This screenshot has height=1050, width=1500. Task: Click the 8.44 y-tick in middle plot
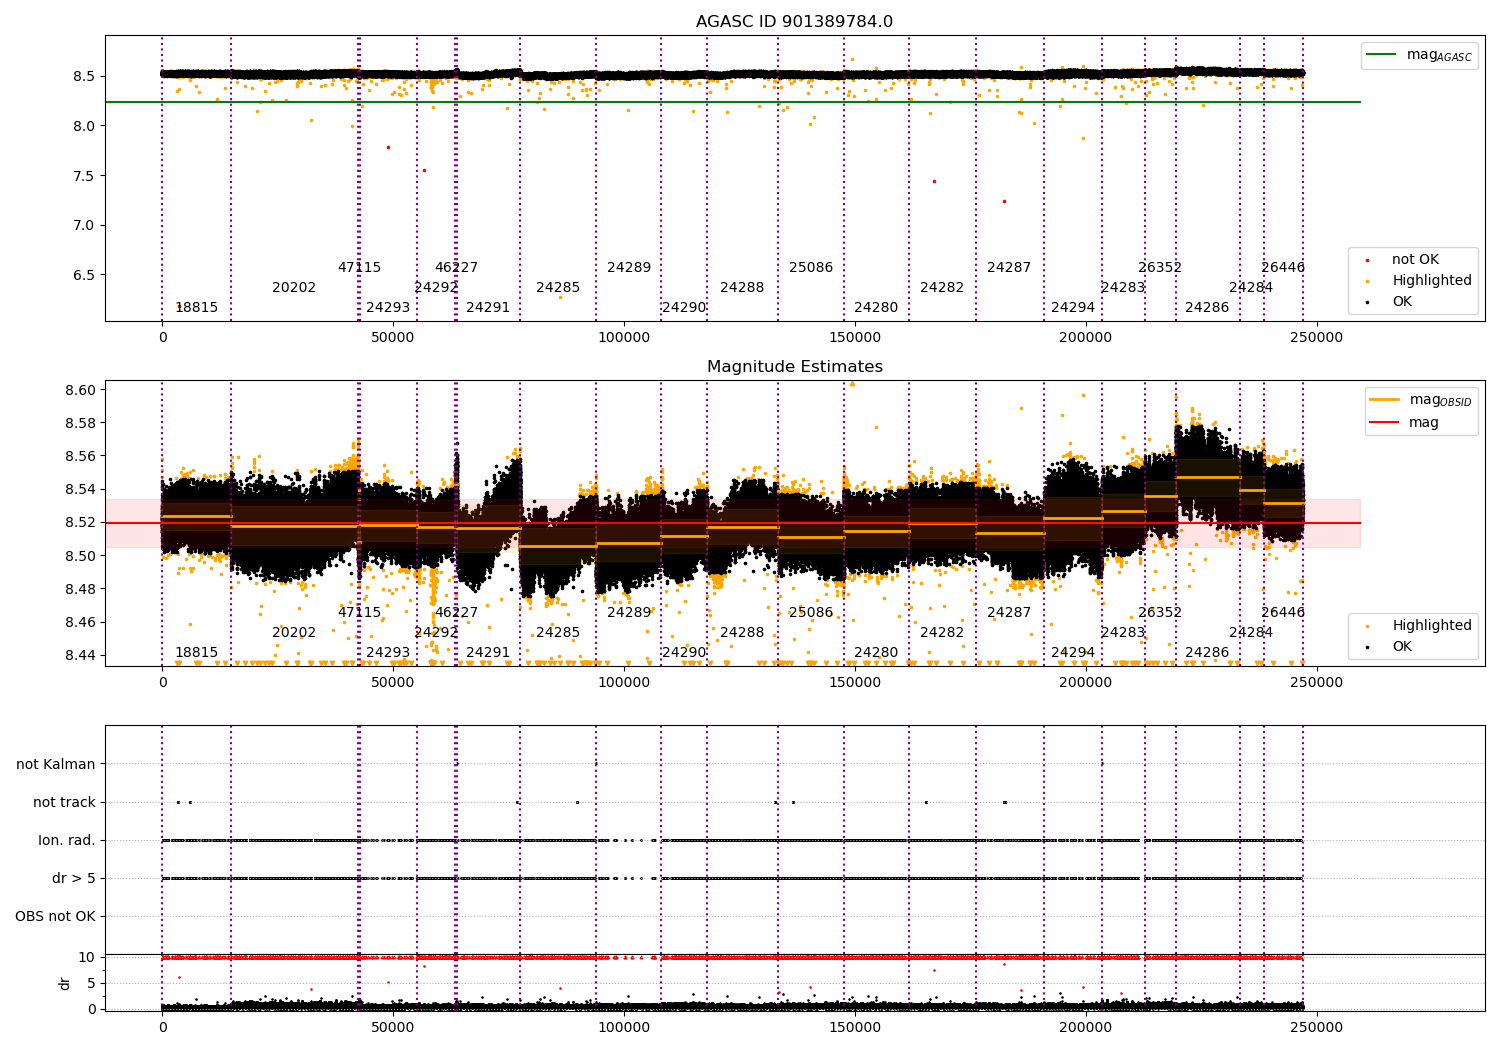click(82, 655)
